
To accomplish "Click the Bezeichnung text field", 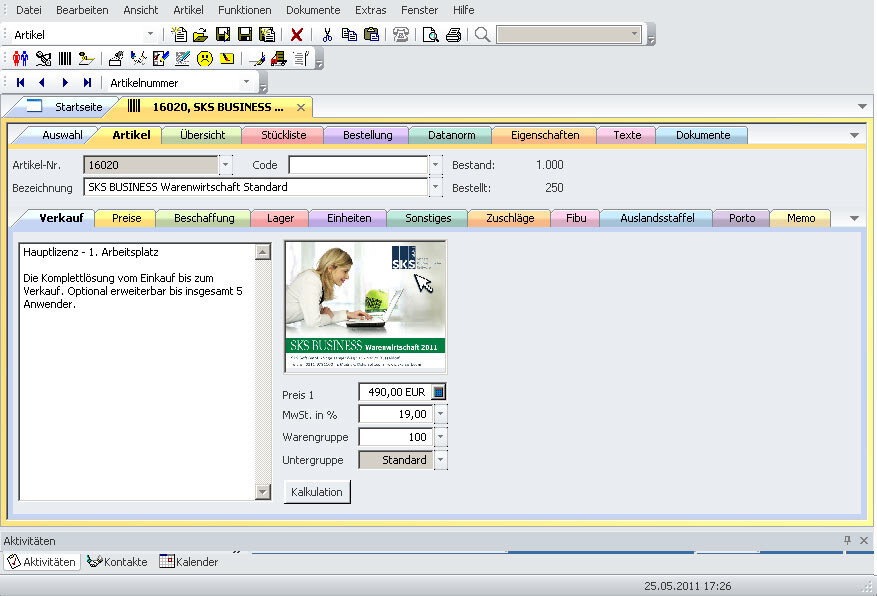I will pos(256,187).
